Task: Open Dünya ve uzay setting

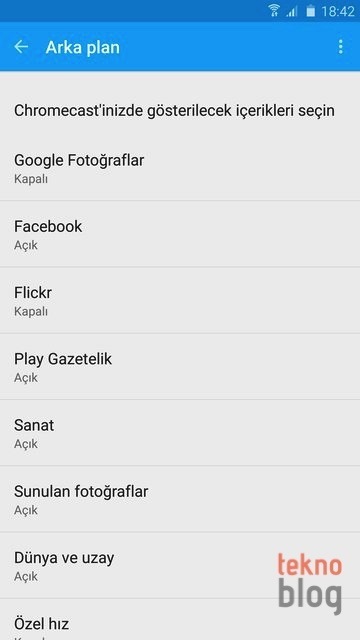Action: point(180,565)
